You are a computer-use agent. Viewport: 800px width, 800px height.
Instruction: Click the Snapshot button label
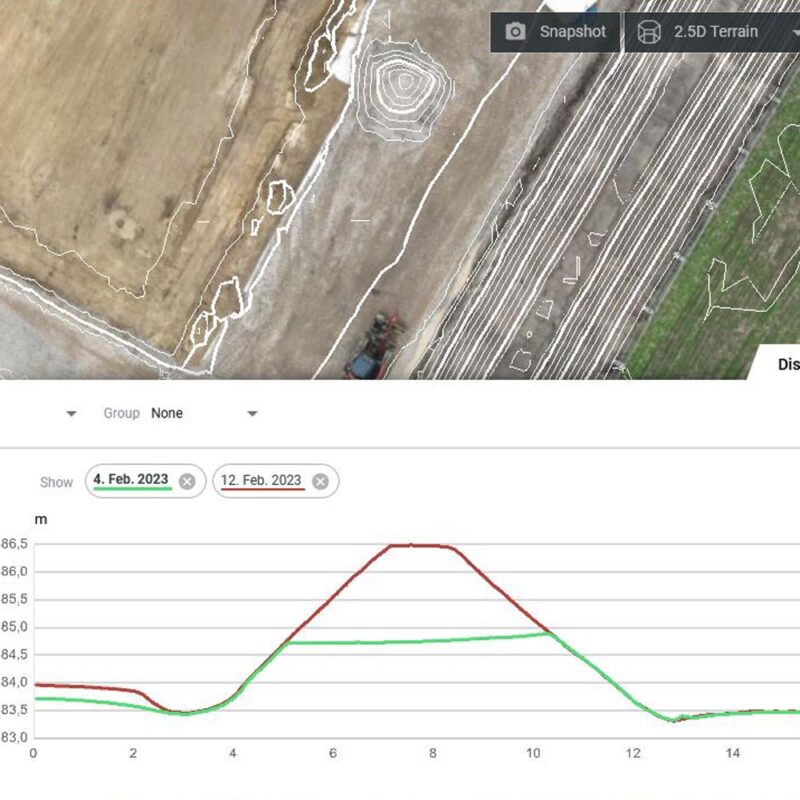572,32
